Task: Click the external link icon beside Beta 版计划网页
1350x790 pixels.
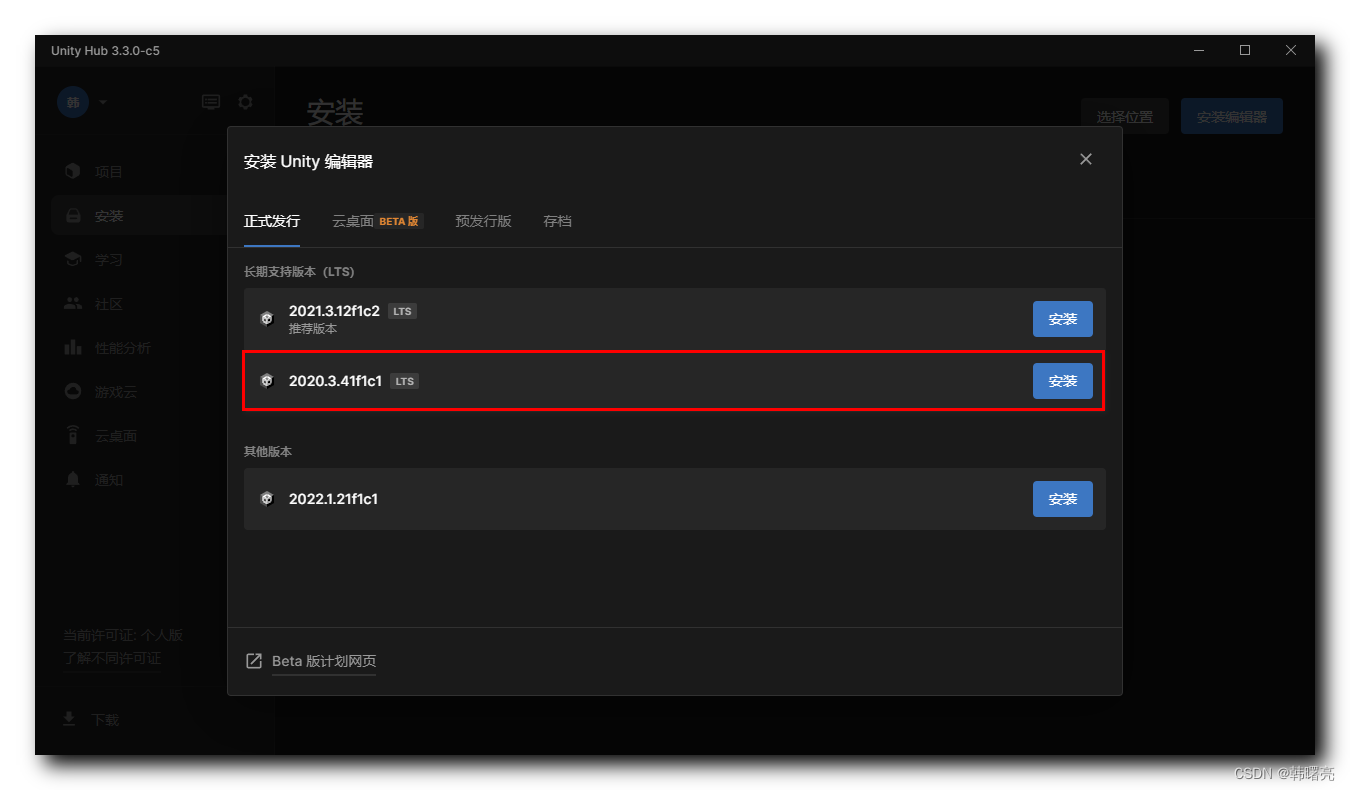Action: point(254,661)
